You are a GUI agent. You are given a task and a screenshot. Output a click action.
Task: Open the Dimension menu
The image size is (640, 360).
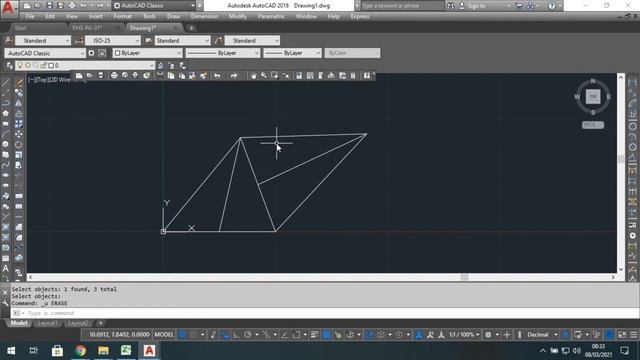(x=204, y=17)
